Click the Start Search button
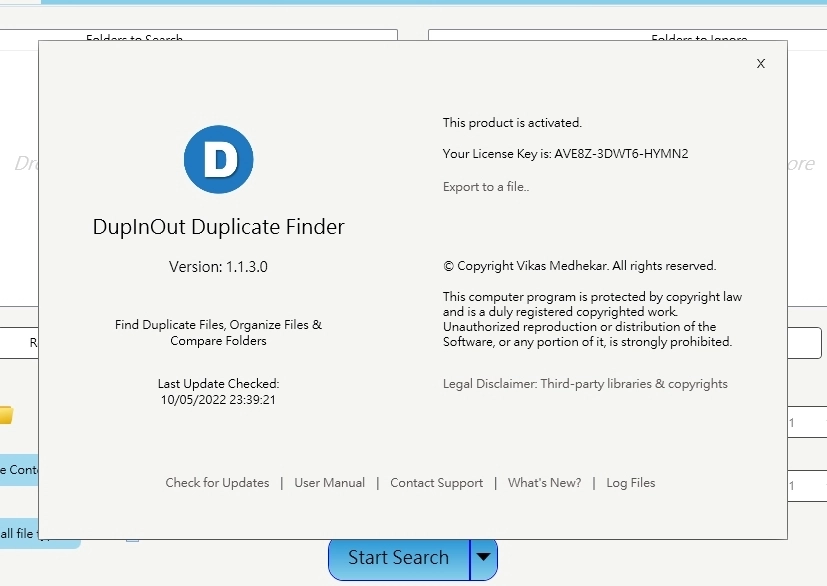827x586 pixels. 399,558
